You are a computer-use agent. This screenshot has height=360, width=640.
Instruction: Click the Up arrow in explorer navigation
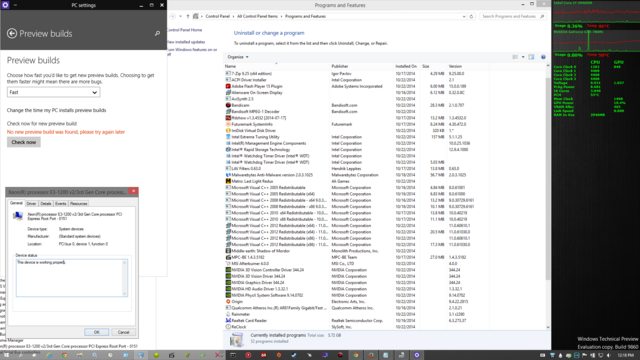click(x=188, y=16)
